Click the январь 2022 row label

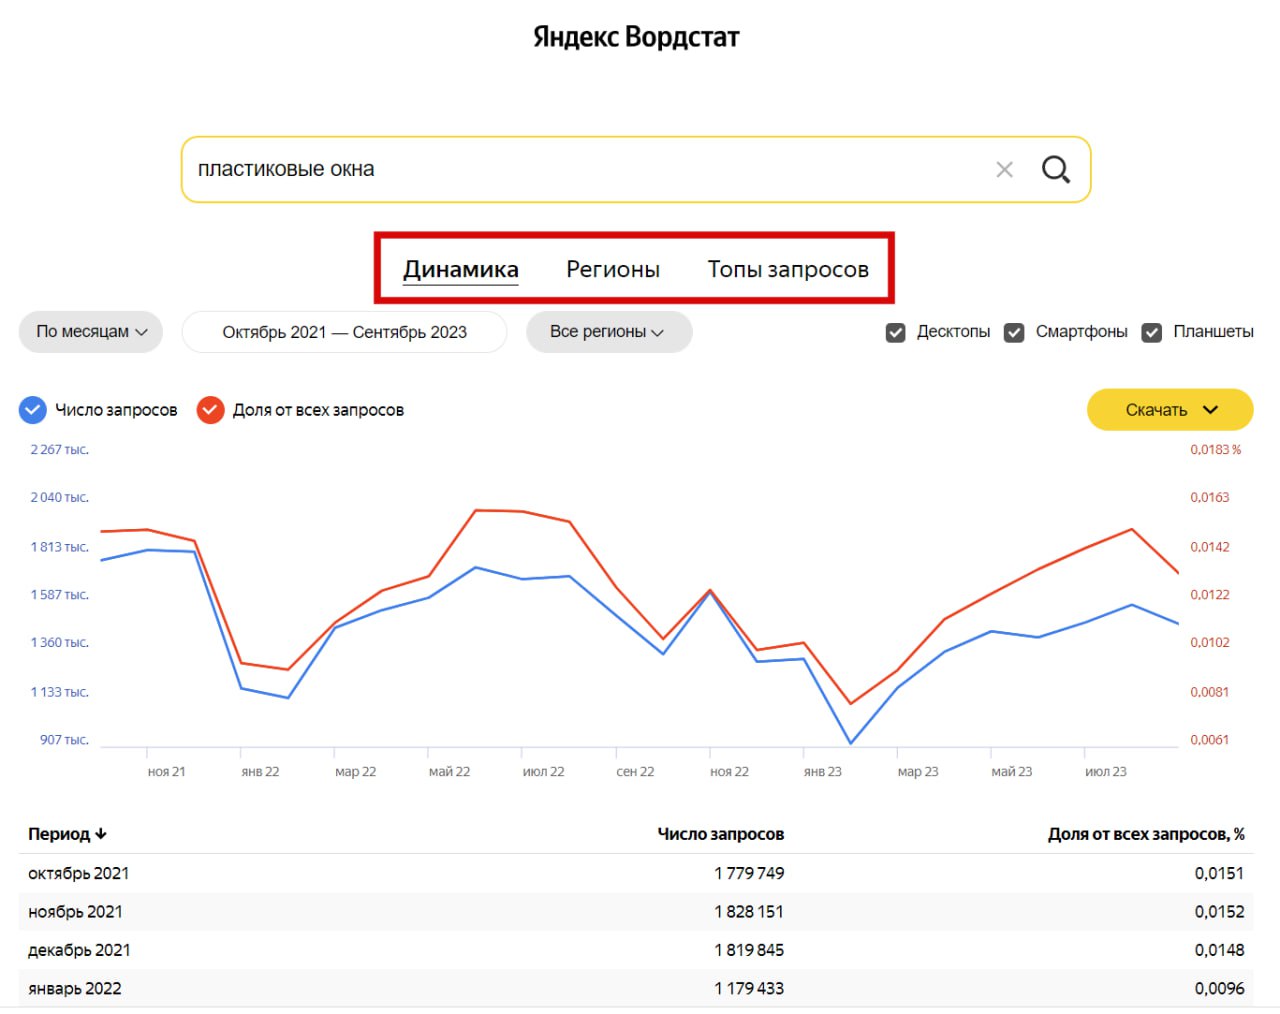75,988
